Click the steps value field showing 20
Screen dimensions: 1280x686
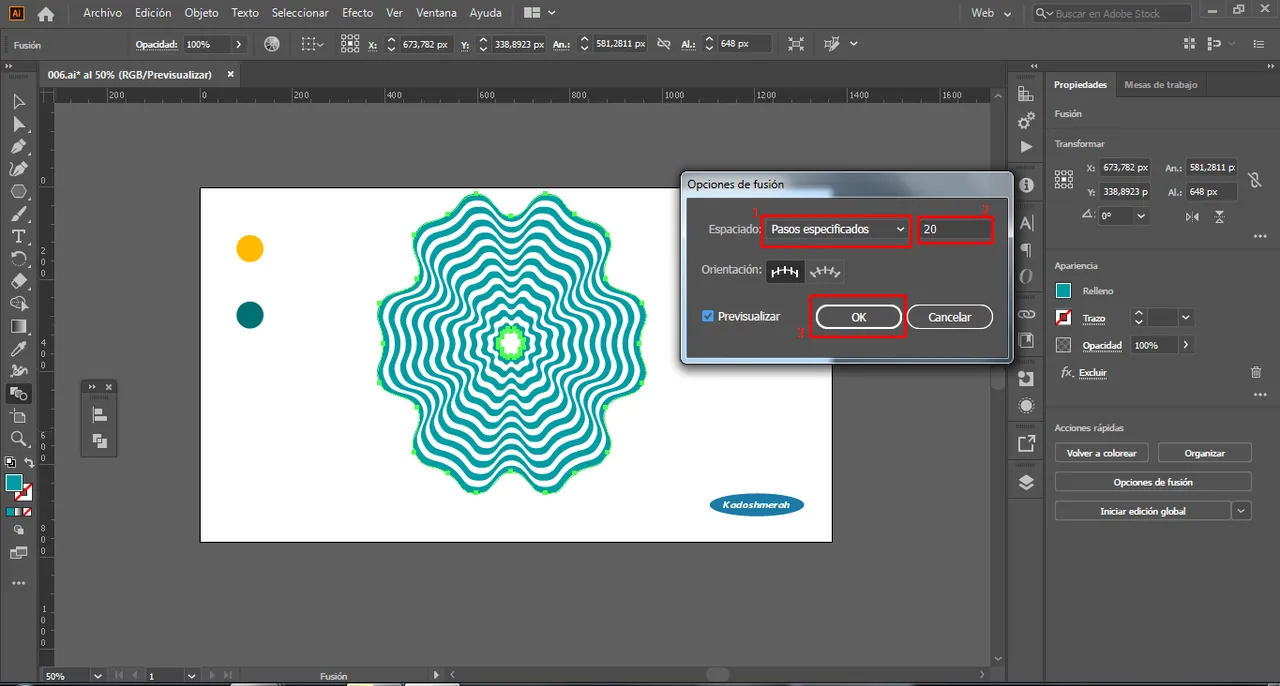pyautogui.click(x=955, y=229)
